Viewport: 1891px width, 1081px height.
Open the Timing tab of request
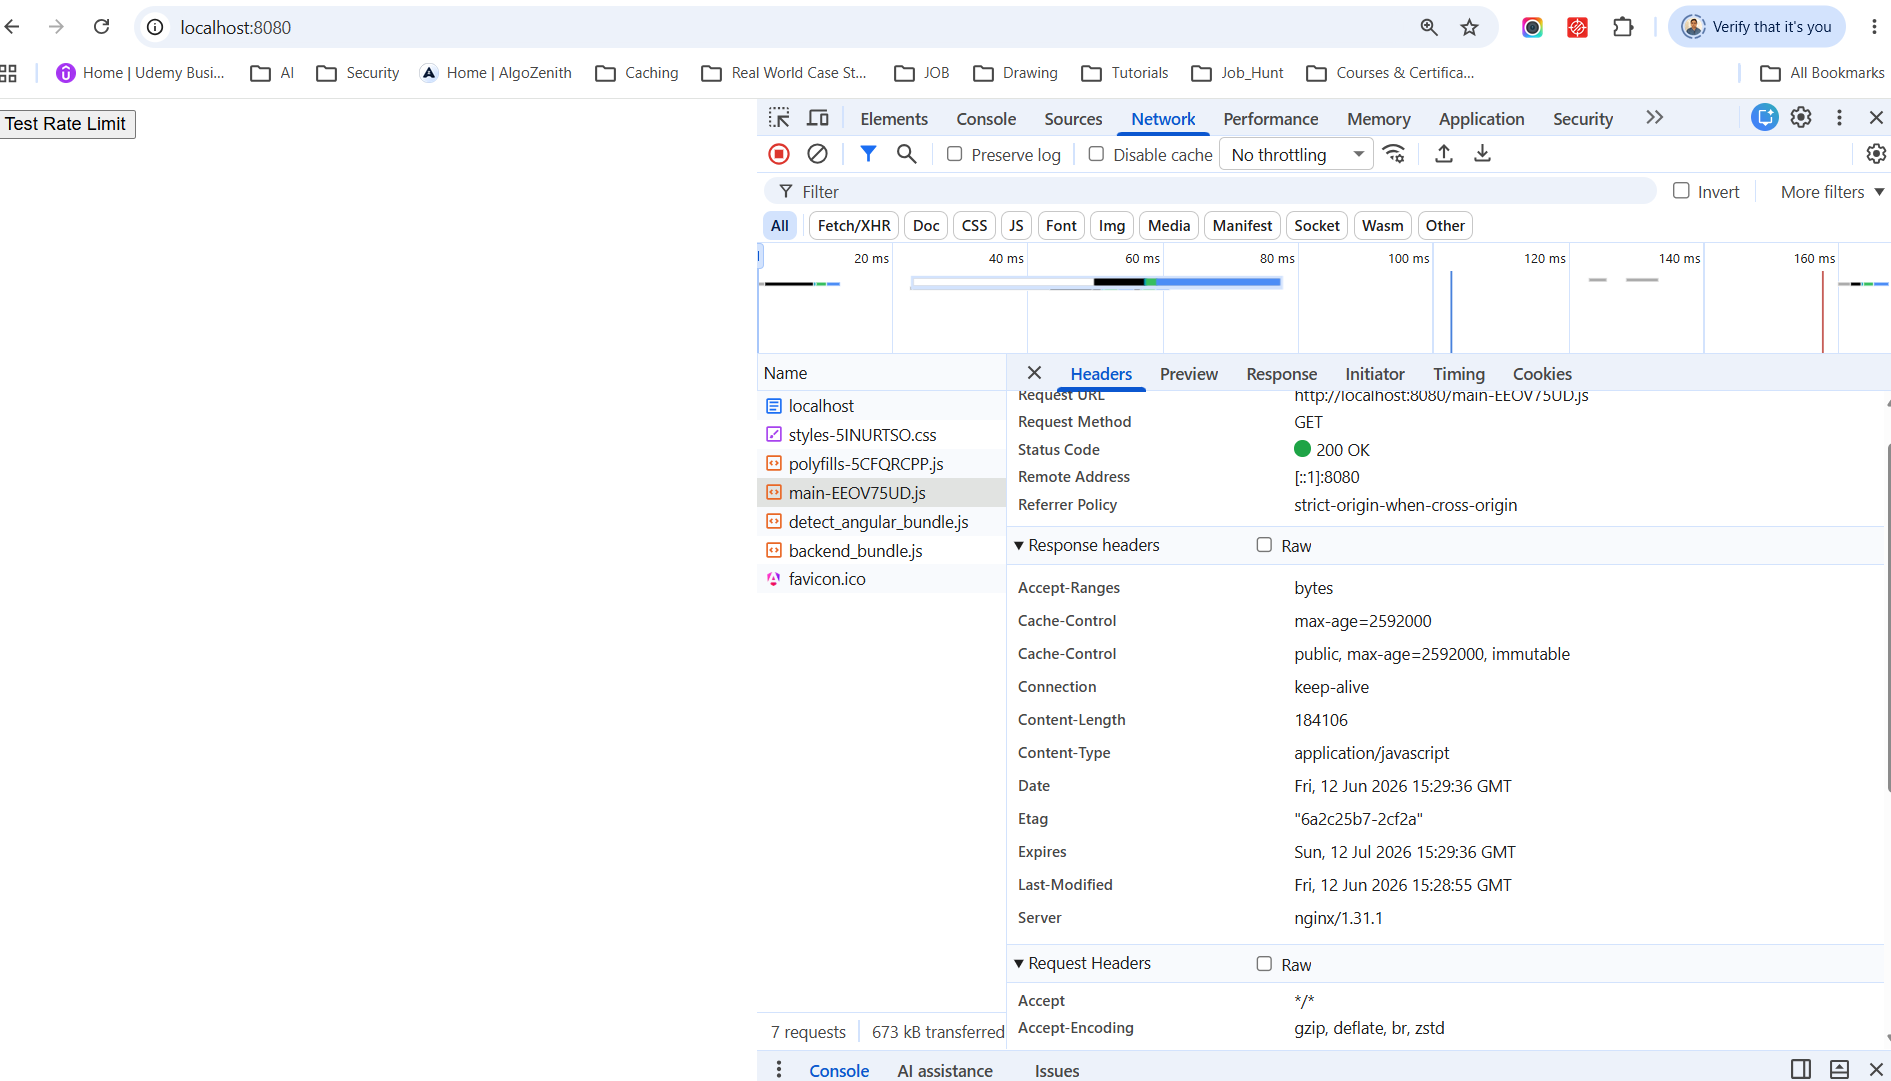(x=1459, y=374)
